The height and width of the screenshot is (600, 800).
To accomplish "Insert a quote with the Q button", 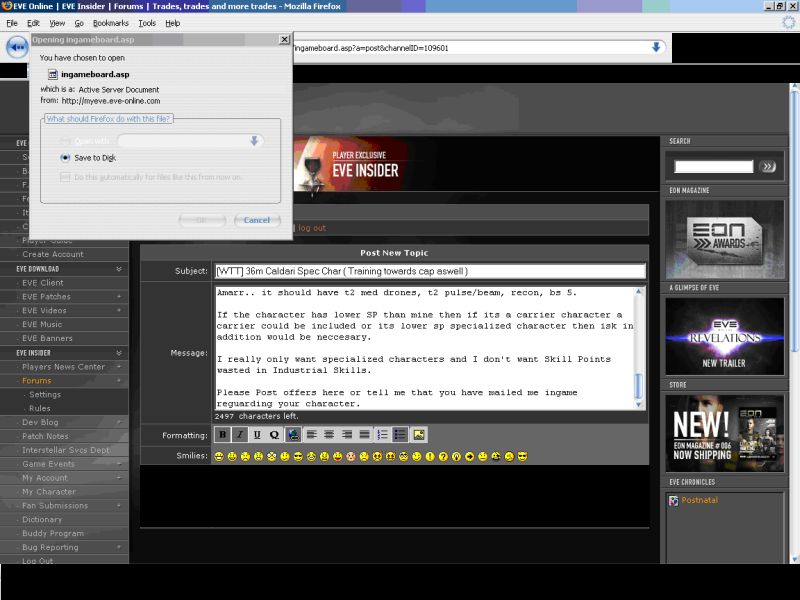I will point(274,435).
